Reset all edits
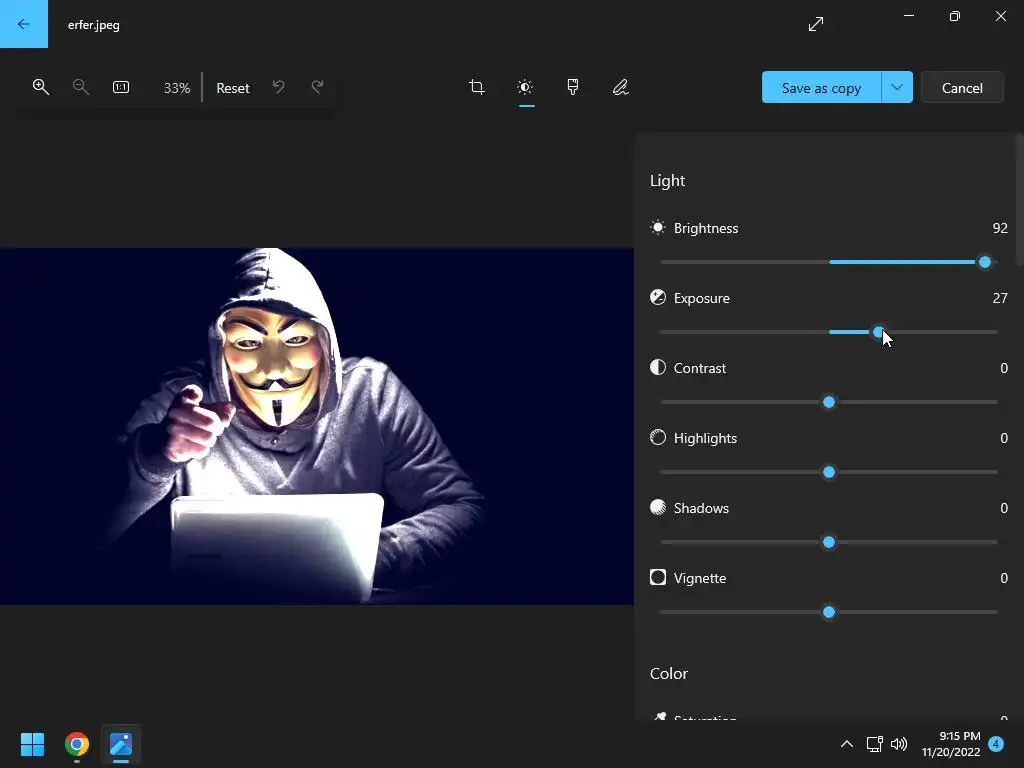 coord(232,88)
